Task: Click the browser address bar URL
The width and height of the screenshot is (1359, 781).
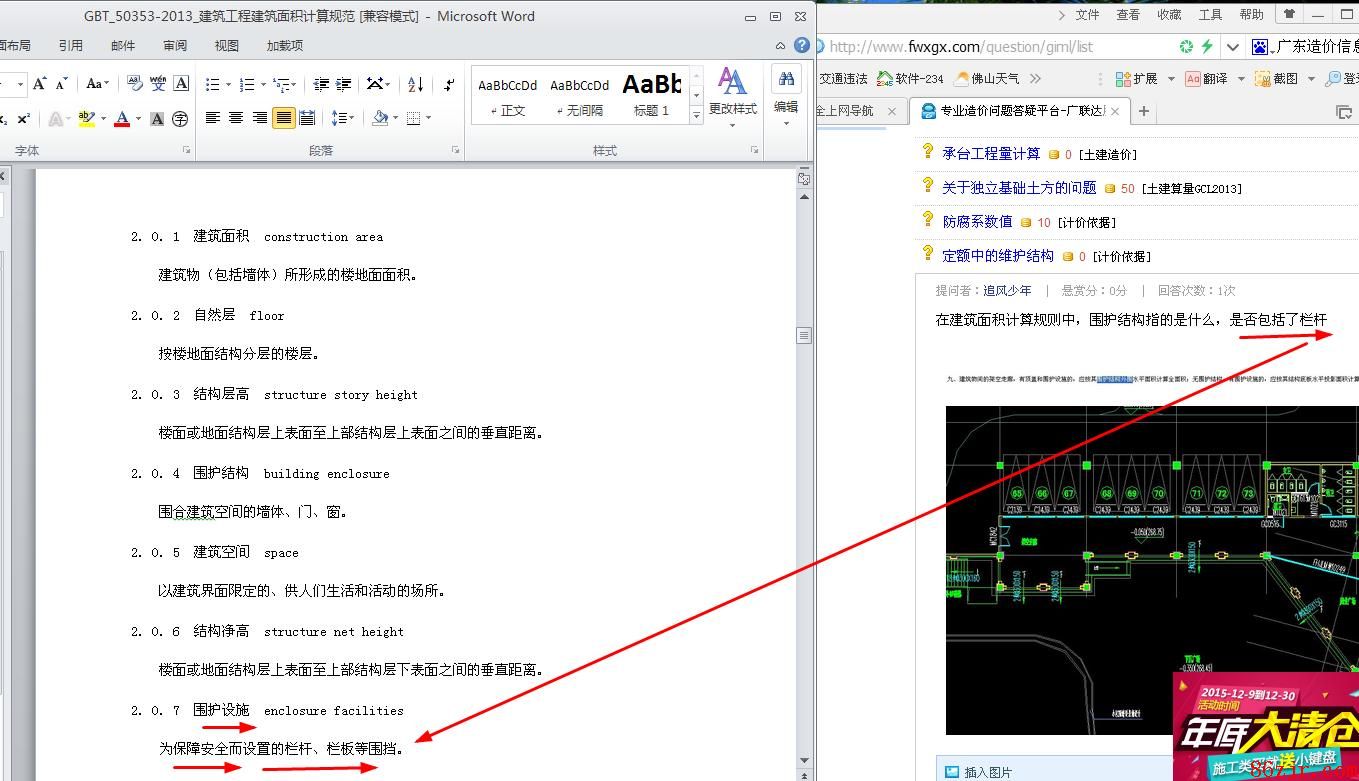Action: [x=961, y=46]
